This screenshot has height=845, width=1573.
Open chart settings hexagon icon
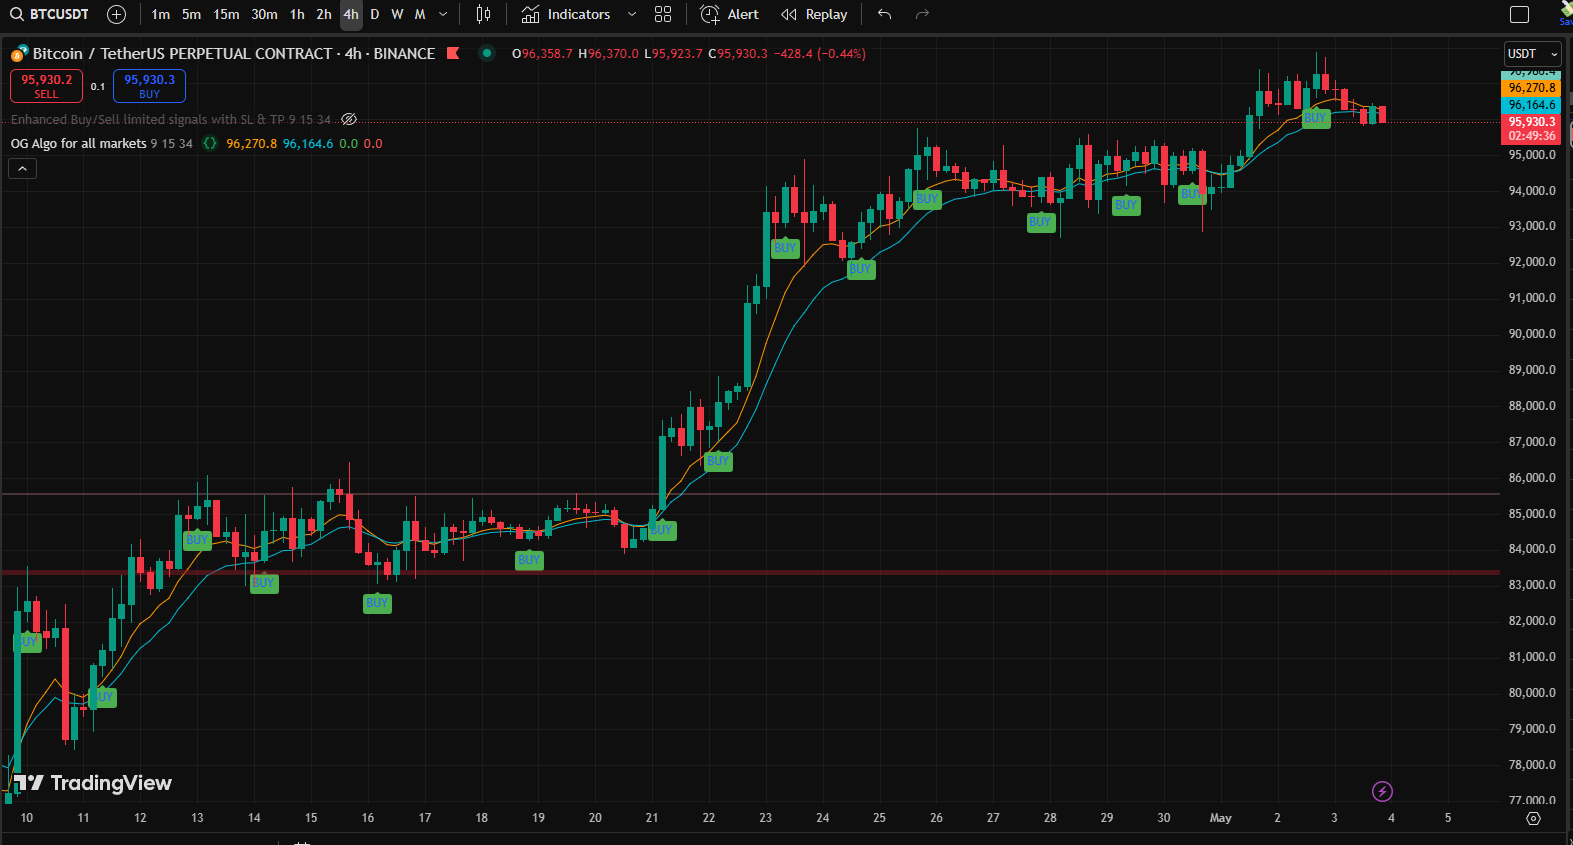pyautogui.click(x=1534, y=818)
